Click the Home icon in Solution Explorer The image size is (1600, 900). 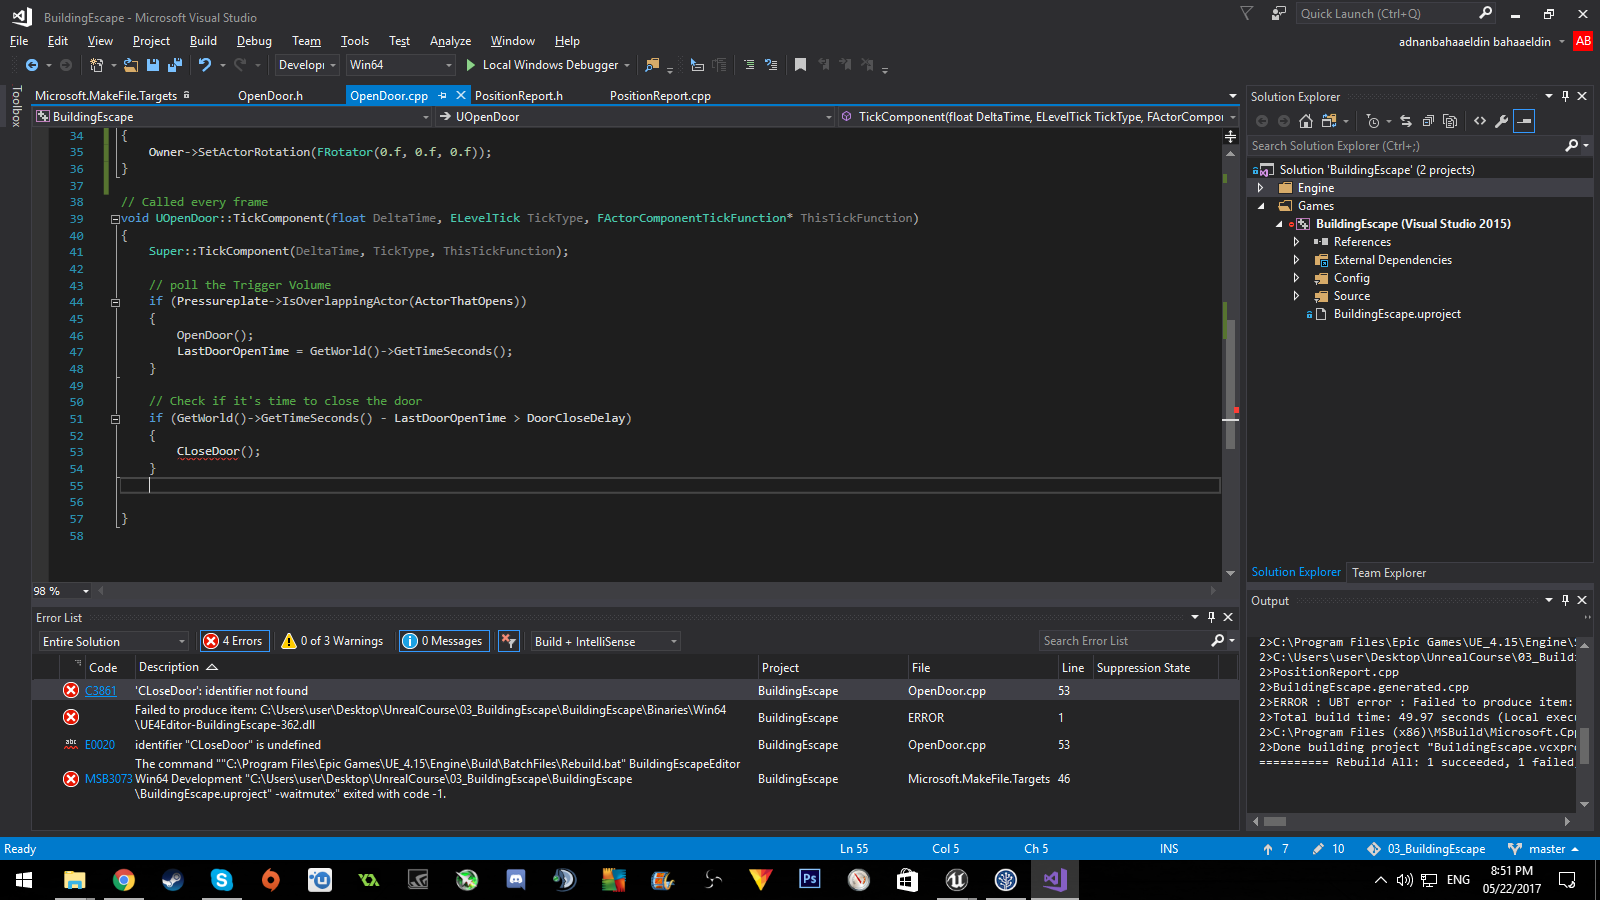[x=1306, y=121]
